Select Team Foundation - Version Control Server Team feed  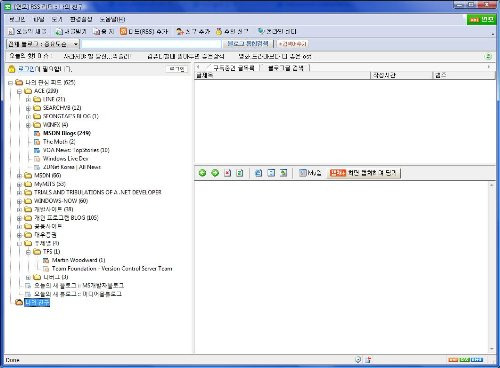112,269
